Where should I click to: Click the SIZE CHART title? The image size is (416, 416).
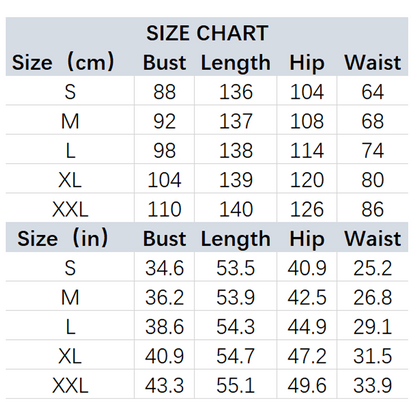[207, 33]
